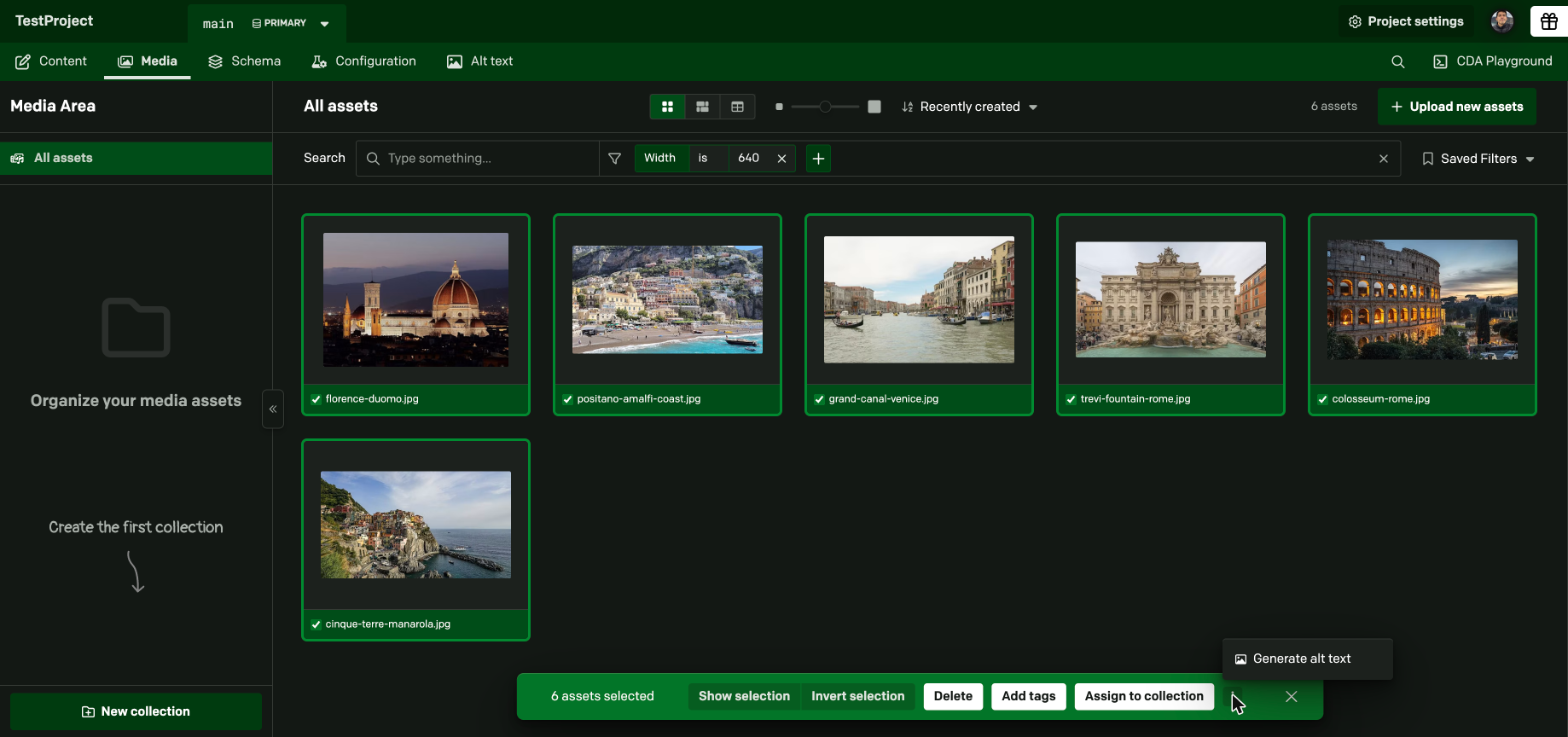Open the Colosseum Rome image thumbnail
Image resolution: width=1568 pixels, height=737 pixels.
click(x=1422, y=299)
